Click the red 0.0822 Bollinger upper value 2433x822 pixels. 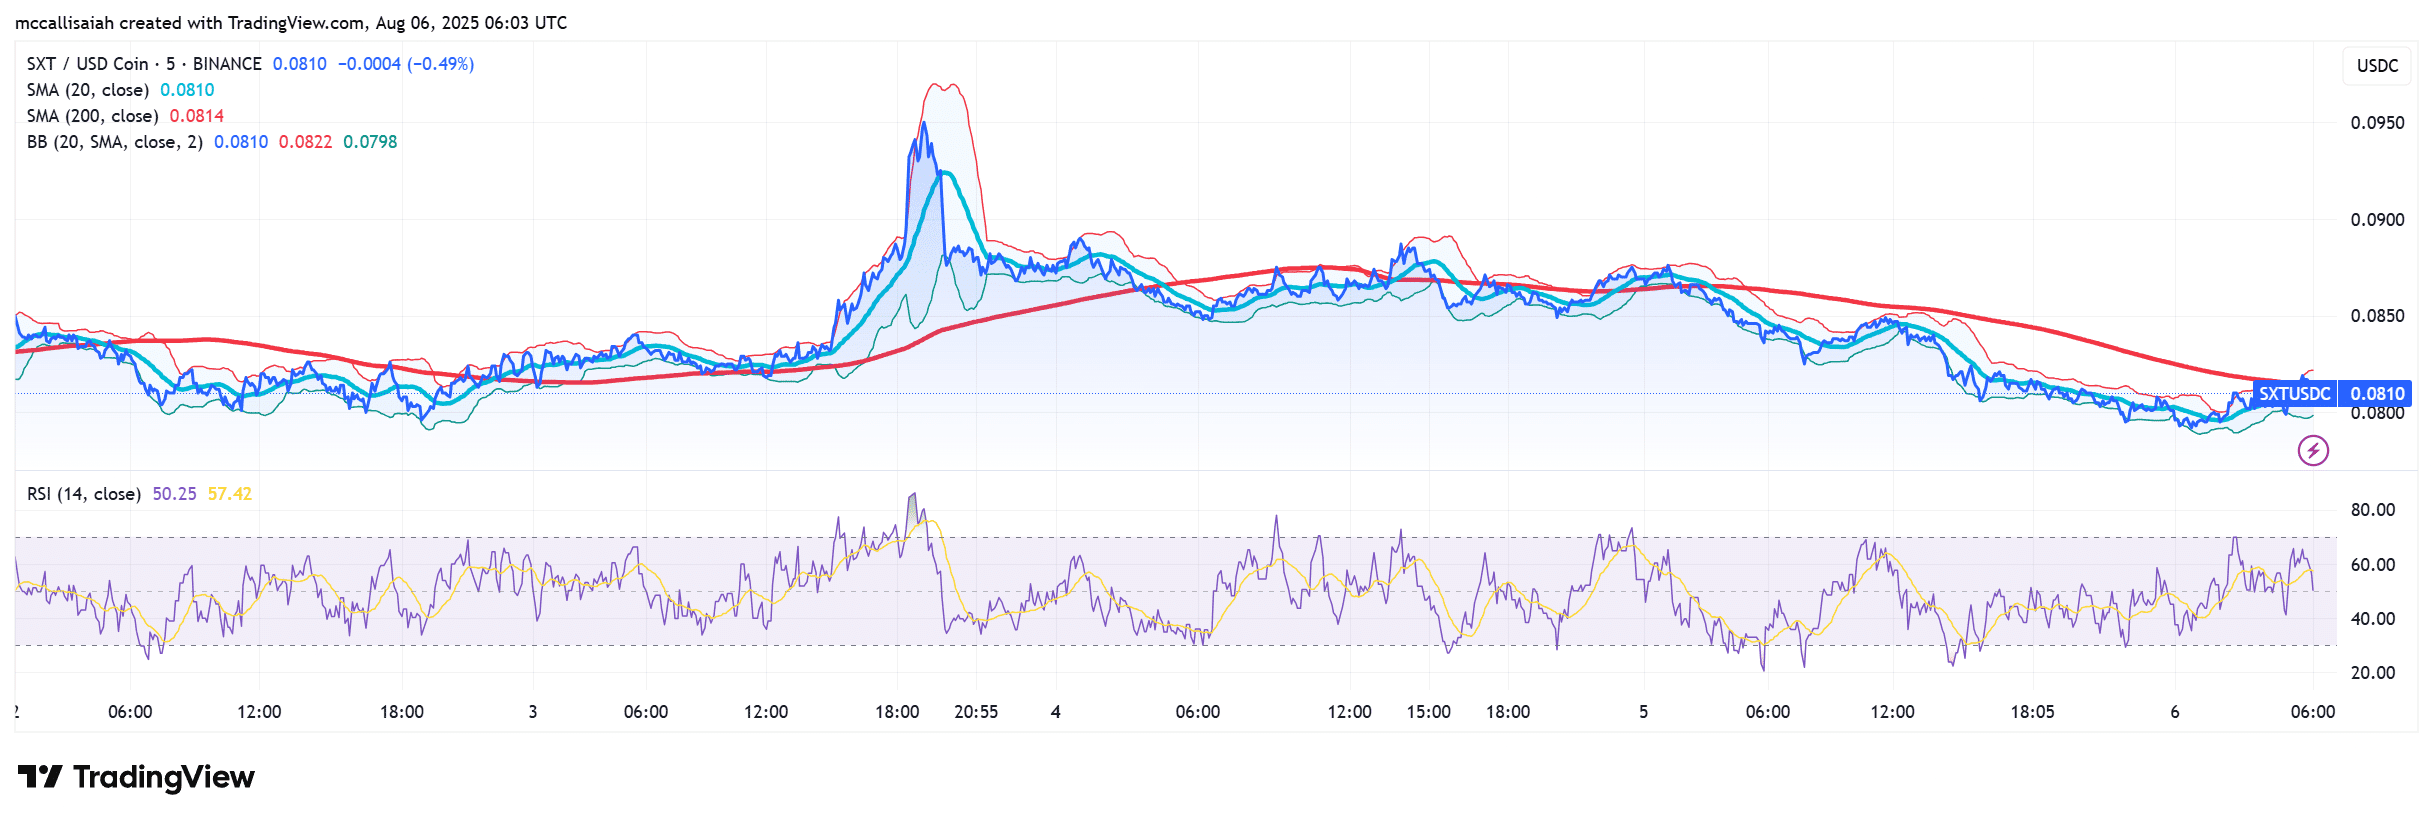point(305,142)
